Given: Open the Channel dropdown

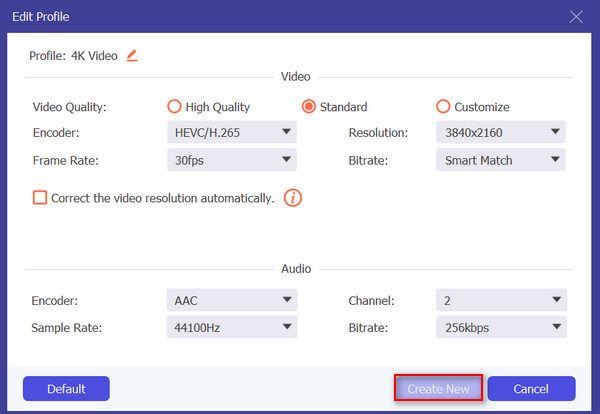Looking at the screenshot, I should tap(502, 300).
